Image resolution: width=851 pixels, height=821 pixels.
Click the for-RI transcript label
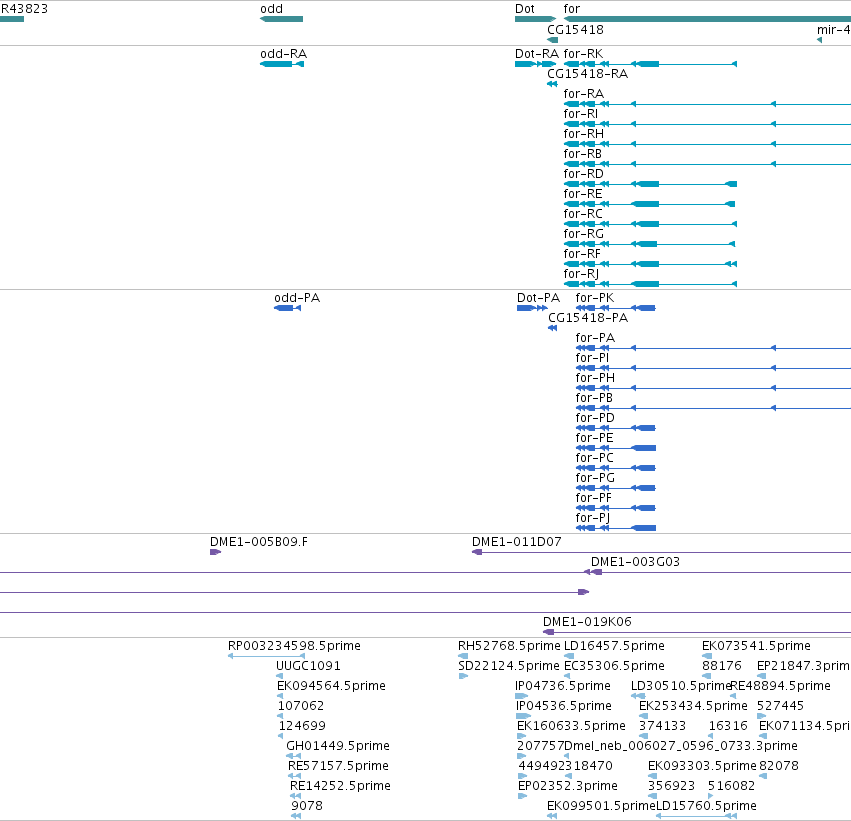580,114
